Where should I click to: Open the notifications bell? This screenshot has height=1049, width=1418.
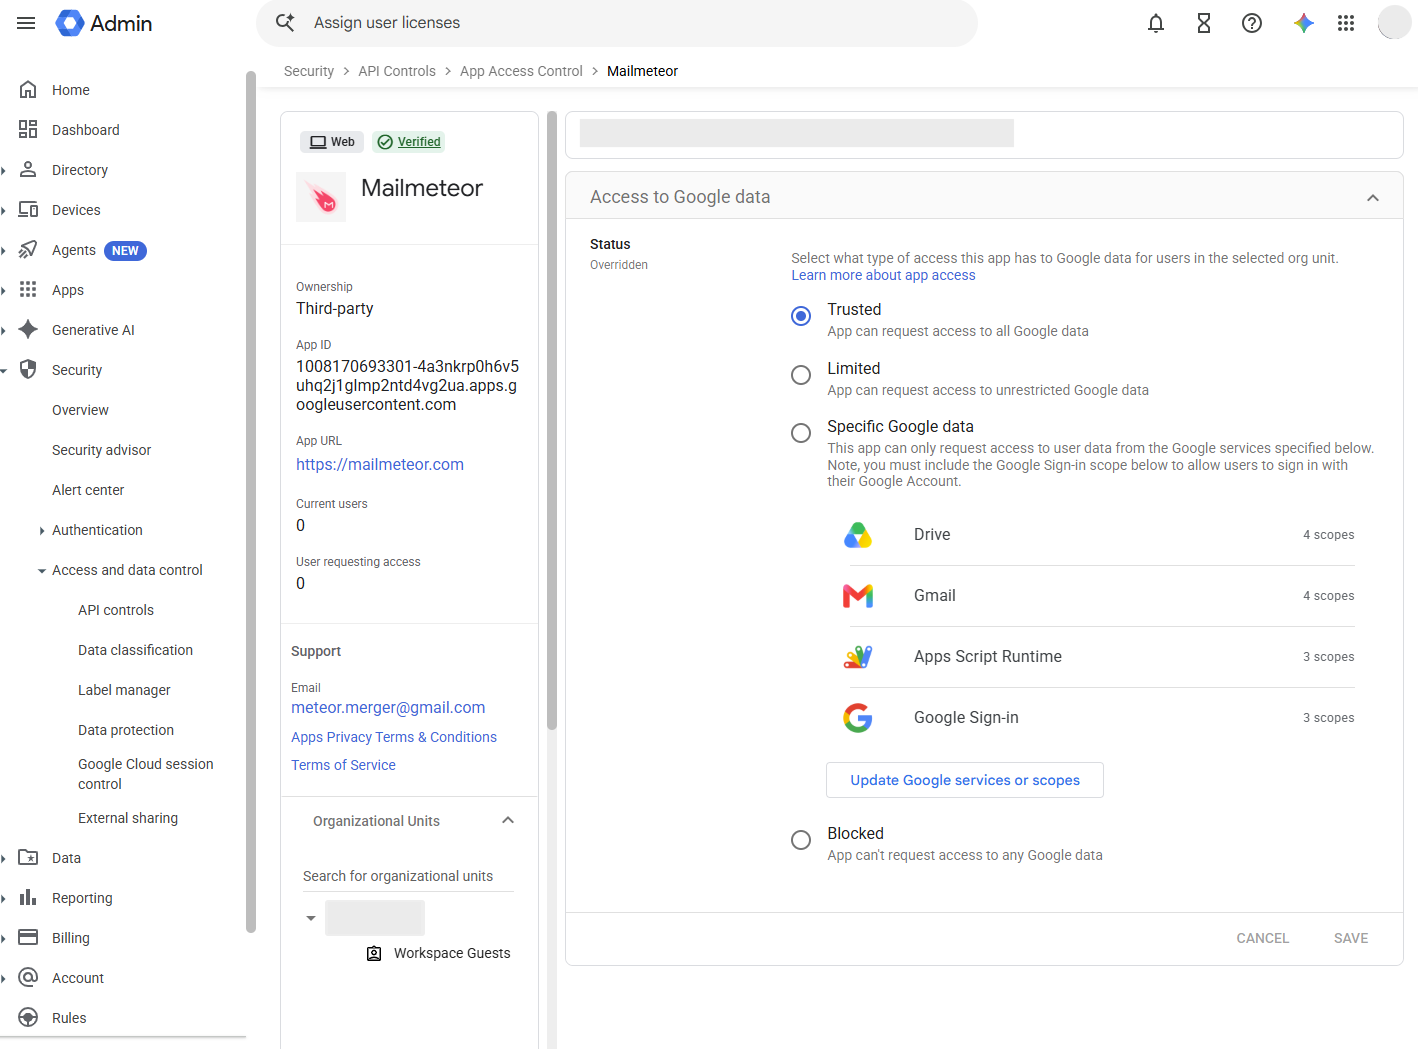[x=1156, y=23]
